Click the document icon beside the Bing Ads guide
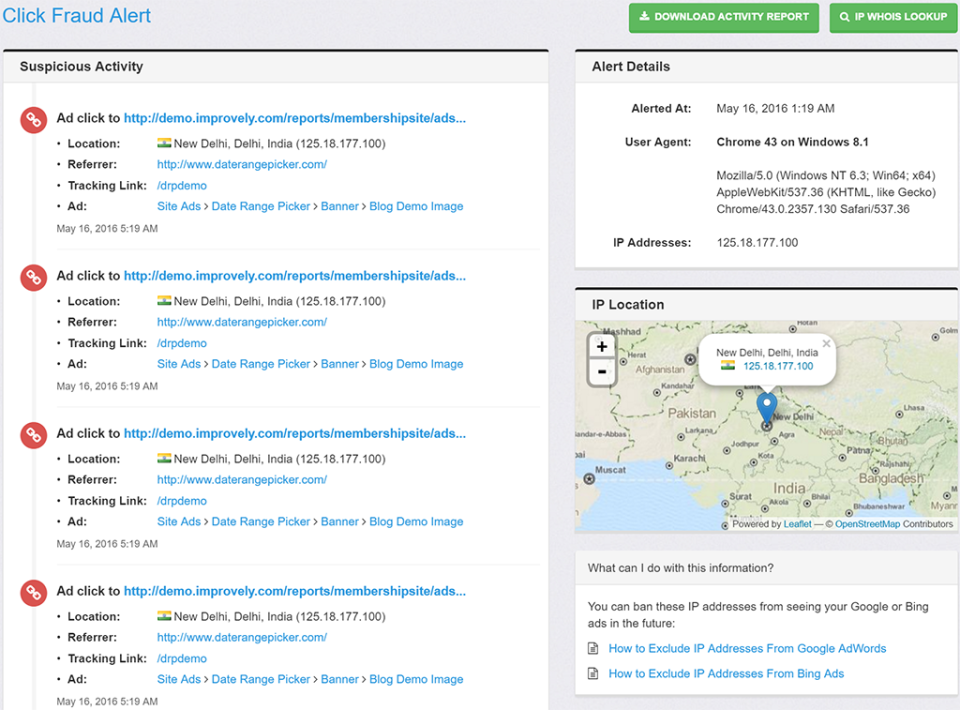The image size is (960, 710). 595,673
